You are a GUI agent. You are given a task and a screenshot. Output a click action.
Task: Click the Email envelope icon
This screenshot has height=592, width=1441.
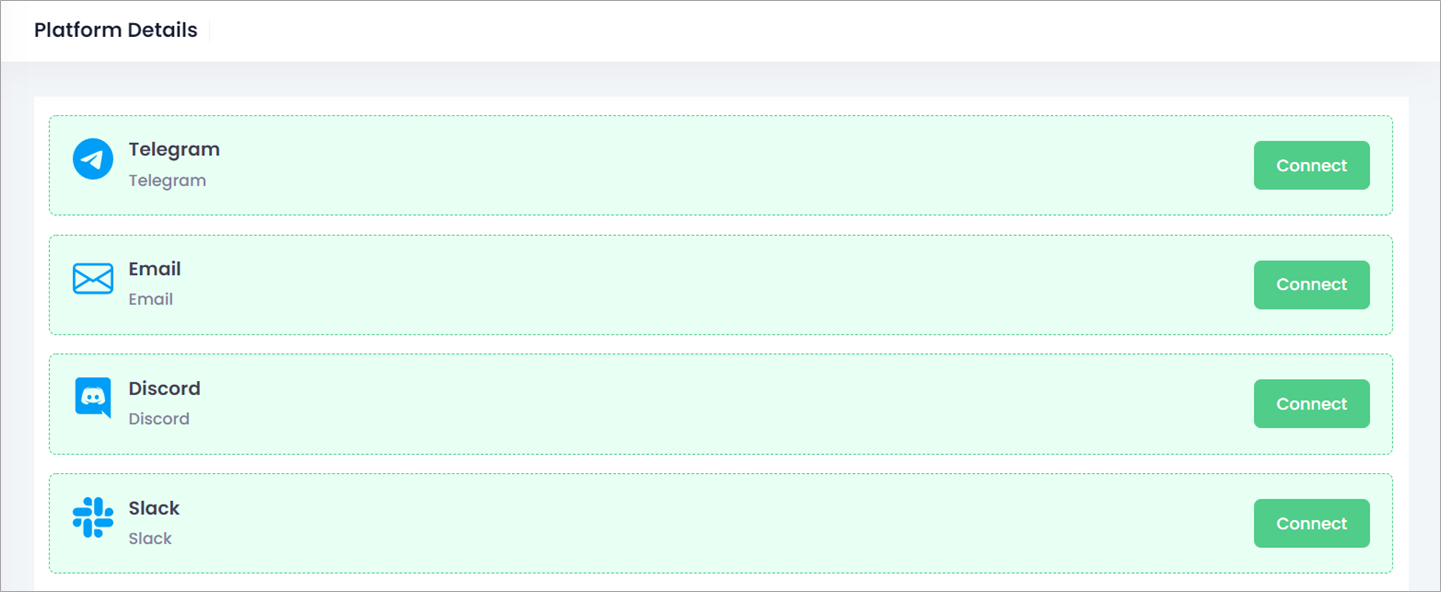[x=93, y=279]
